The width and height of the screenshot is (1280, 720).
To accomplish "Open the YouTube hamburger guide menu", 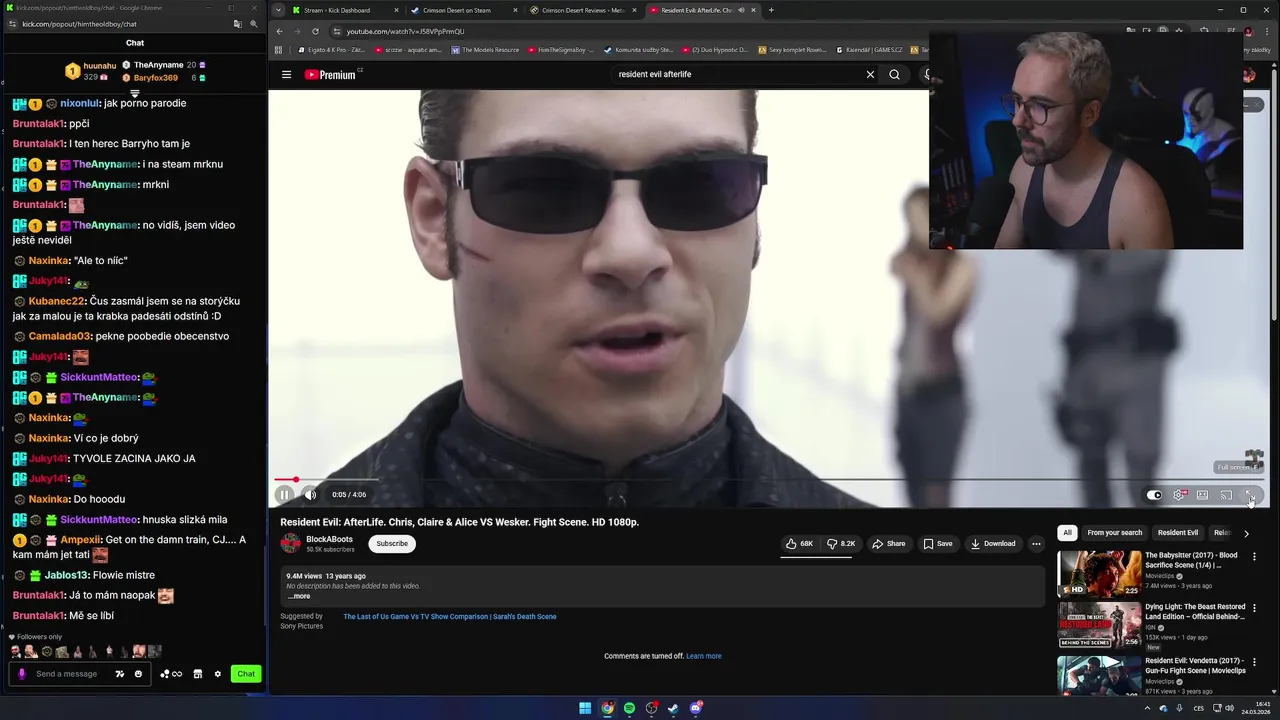I will point(286,74).
